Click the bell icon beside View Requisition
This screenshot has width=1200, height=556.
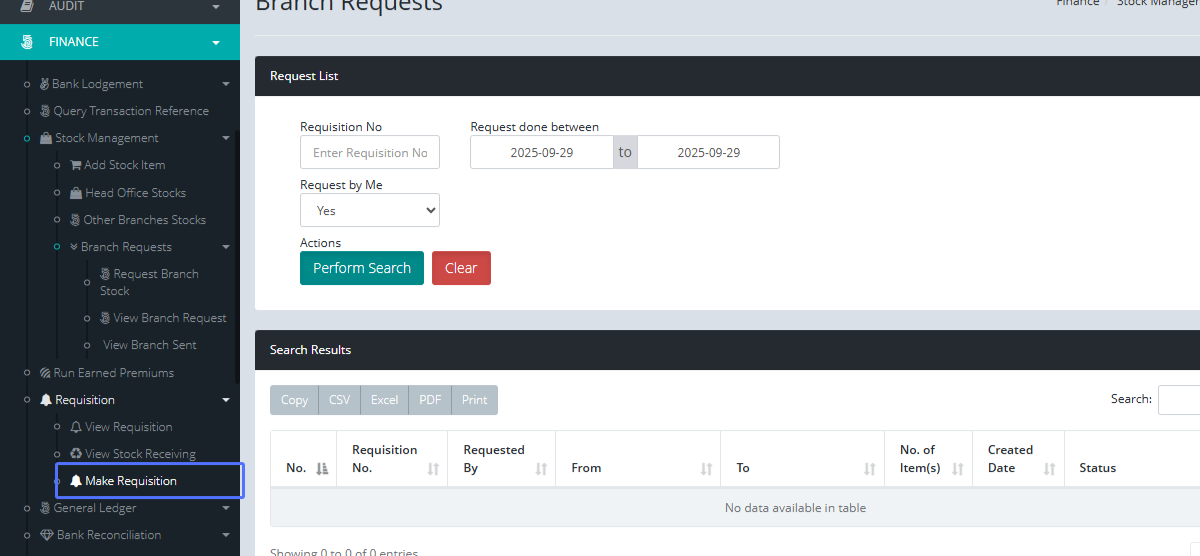76,427
